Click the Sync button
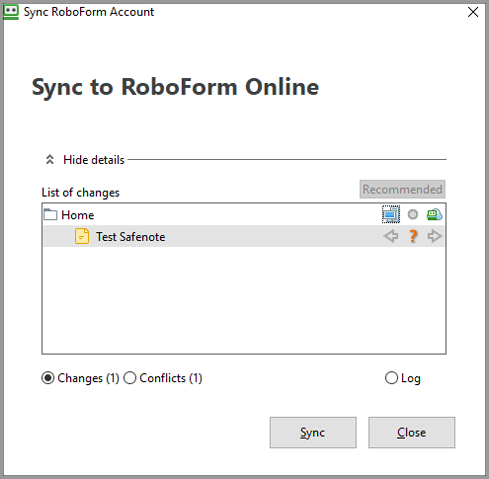The height and width of the screenshot is (479, 489). 313,432
